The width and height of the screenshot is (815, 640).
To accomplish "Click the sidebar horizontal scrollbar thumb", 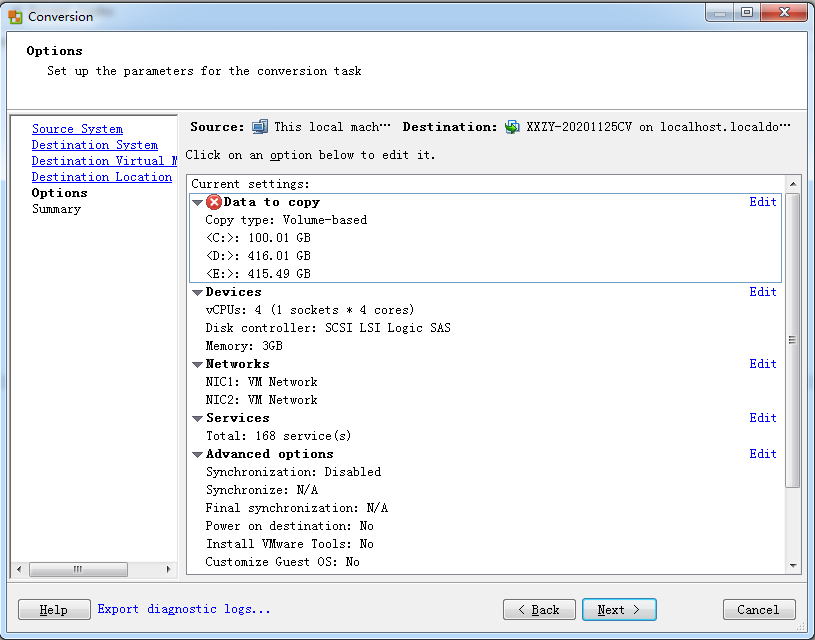I will [x=78, y=569].
